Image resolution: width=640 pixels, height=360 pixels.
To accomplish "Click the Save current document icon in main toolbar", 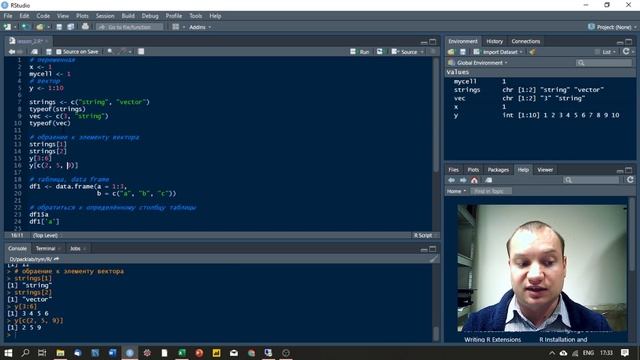I will (x=59, y=27).
